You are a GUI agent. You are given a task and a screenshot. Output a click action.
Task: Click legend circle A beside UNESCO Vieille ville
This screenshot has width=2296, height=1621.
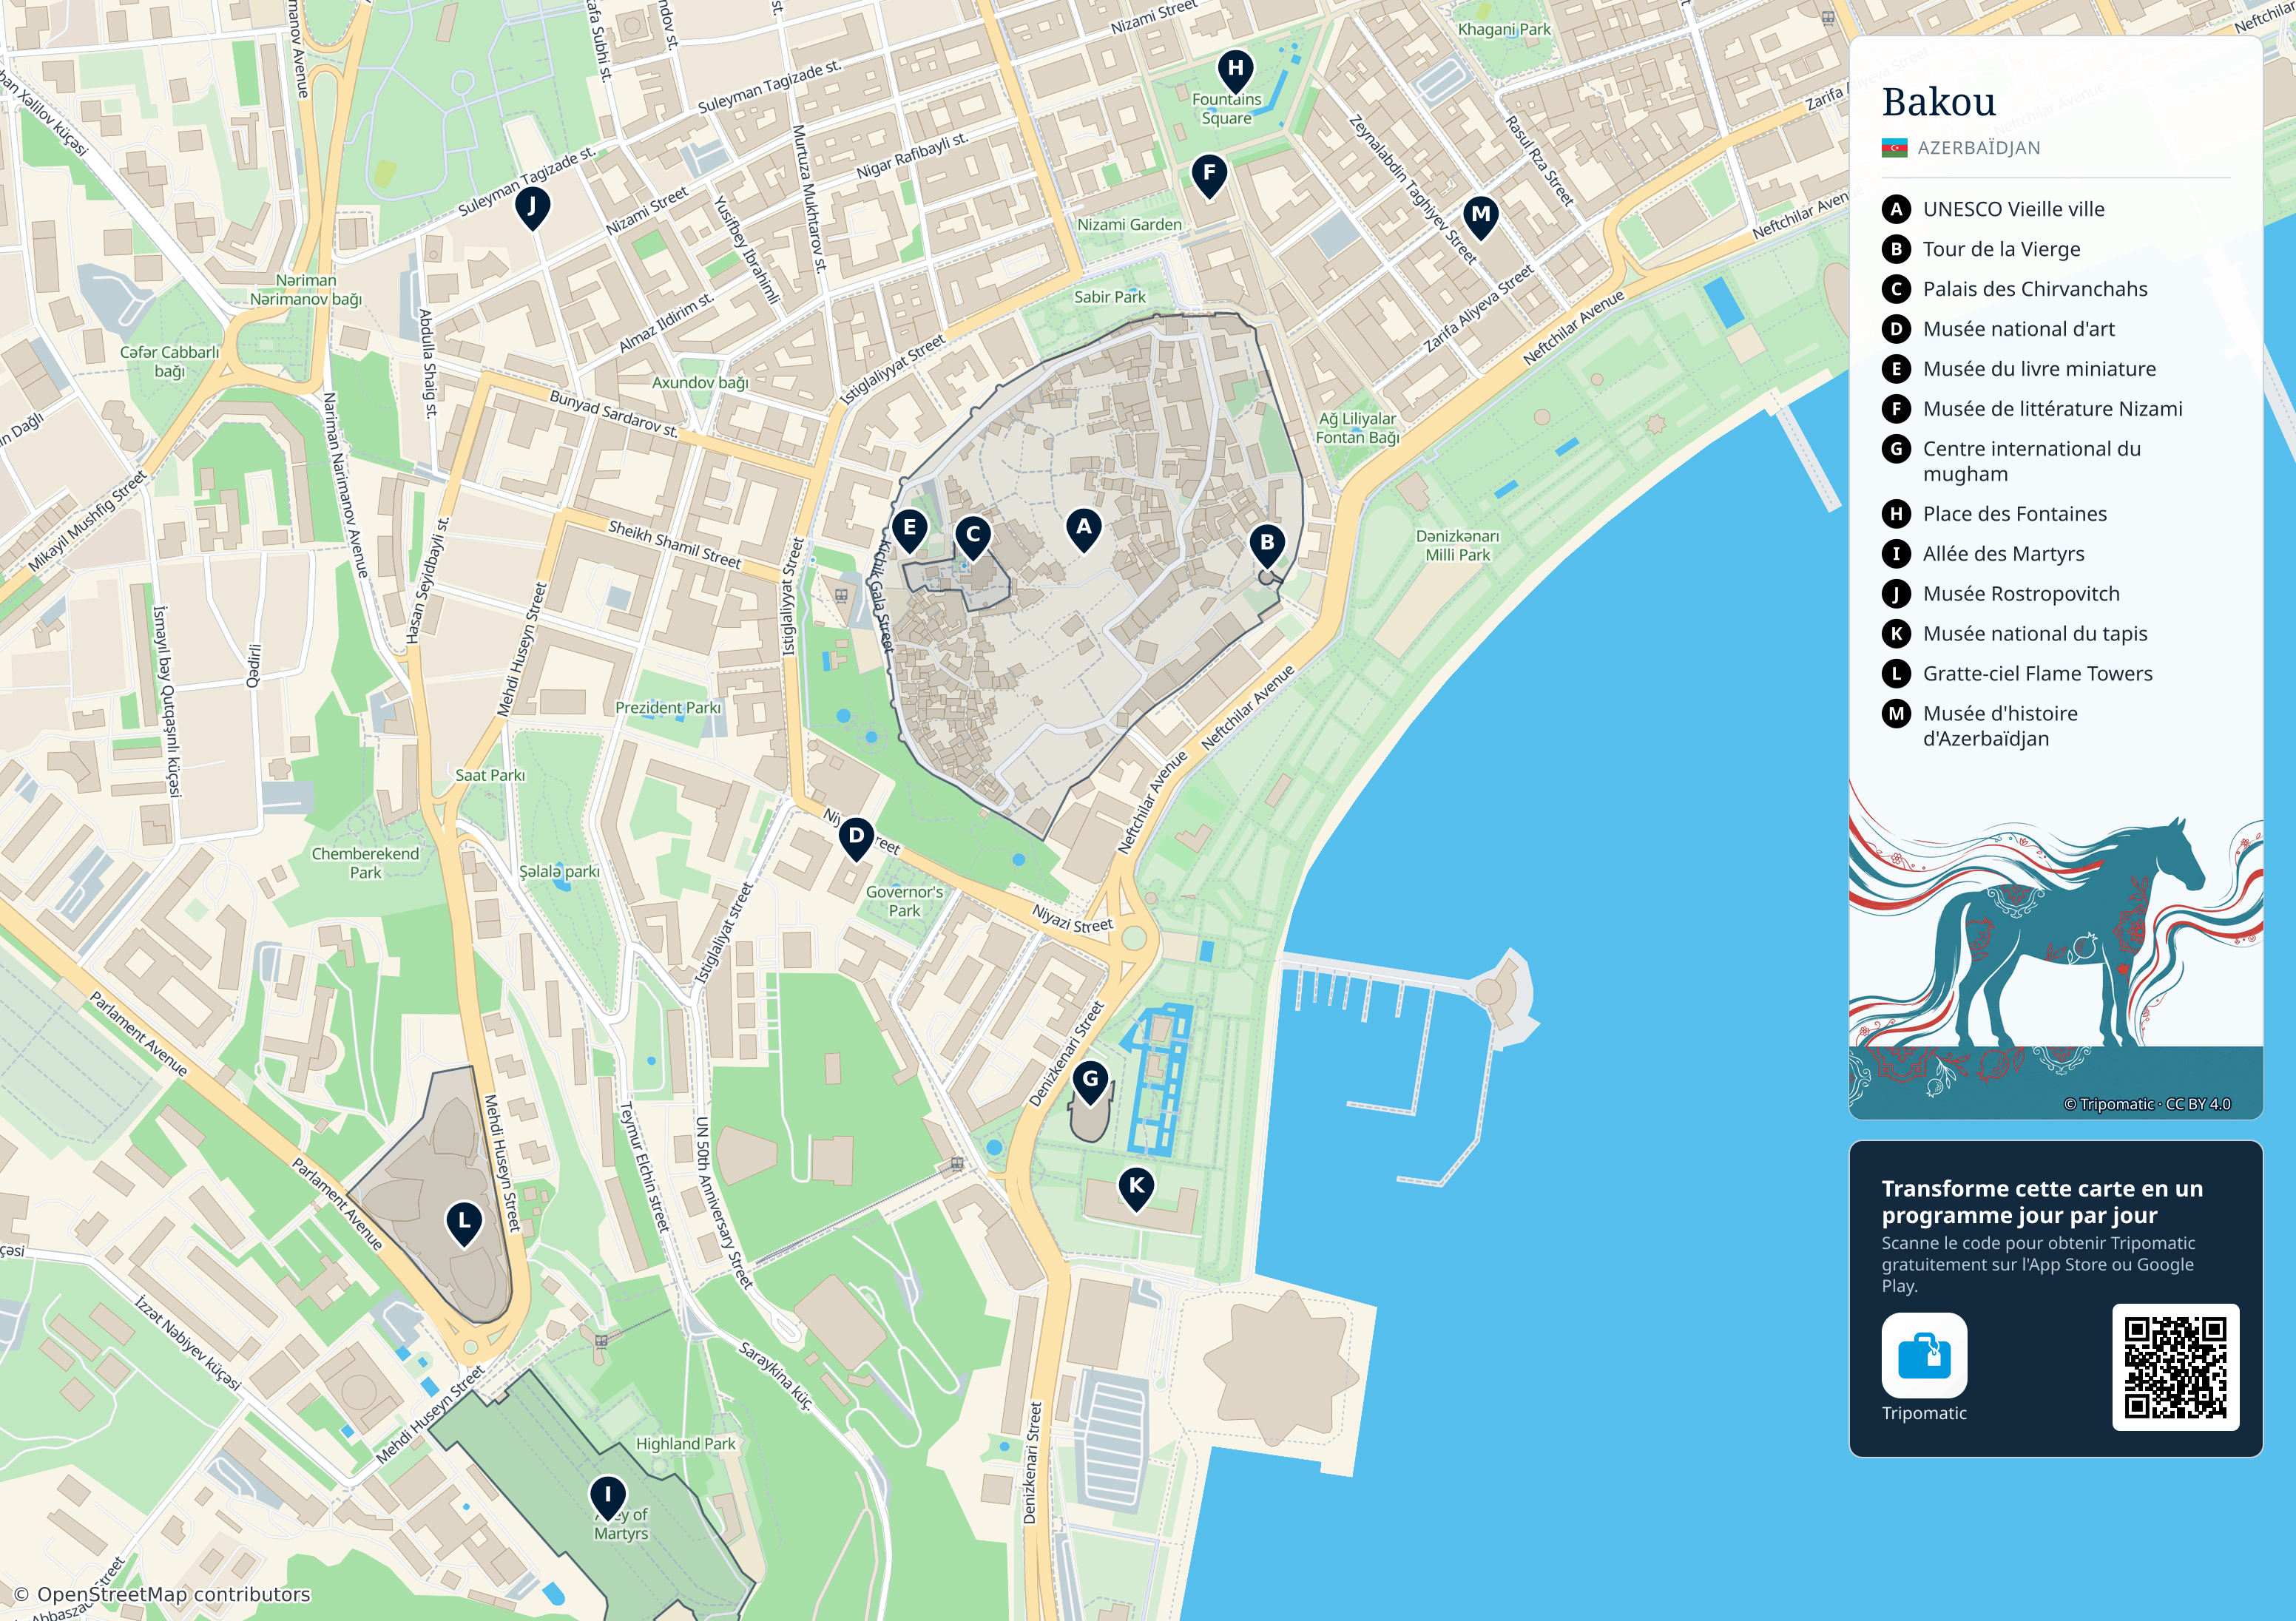[x=1896, y=209]
